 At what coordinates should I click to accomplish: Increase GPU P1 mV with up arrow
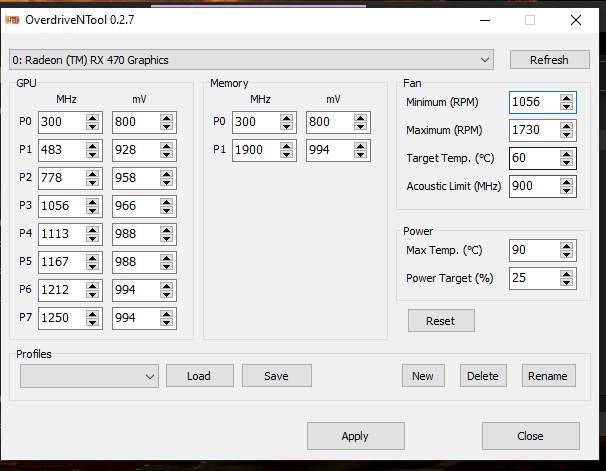167,146
